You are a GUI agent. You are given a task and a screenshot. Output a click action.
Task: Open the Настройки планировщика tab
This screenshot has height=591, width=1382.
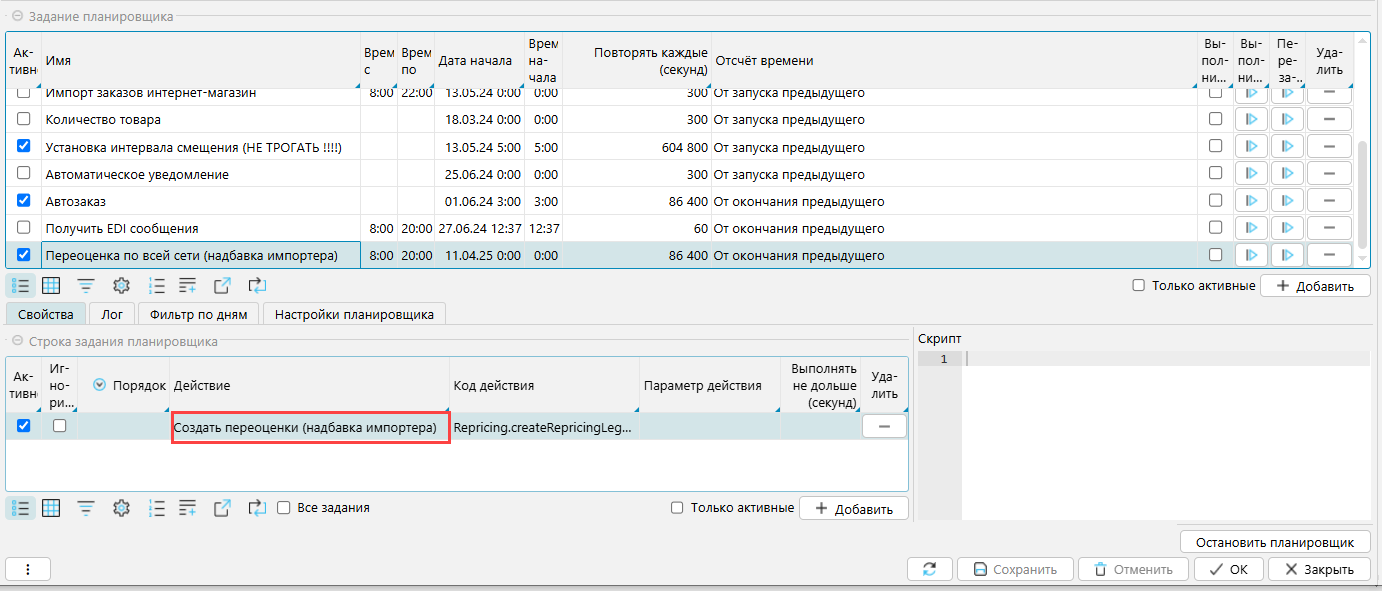(354, 314)
